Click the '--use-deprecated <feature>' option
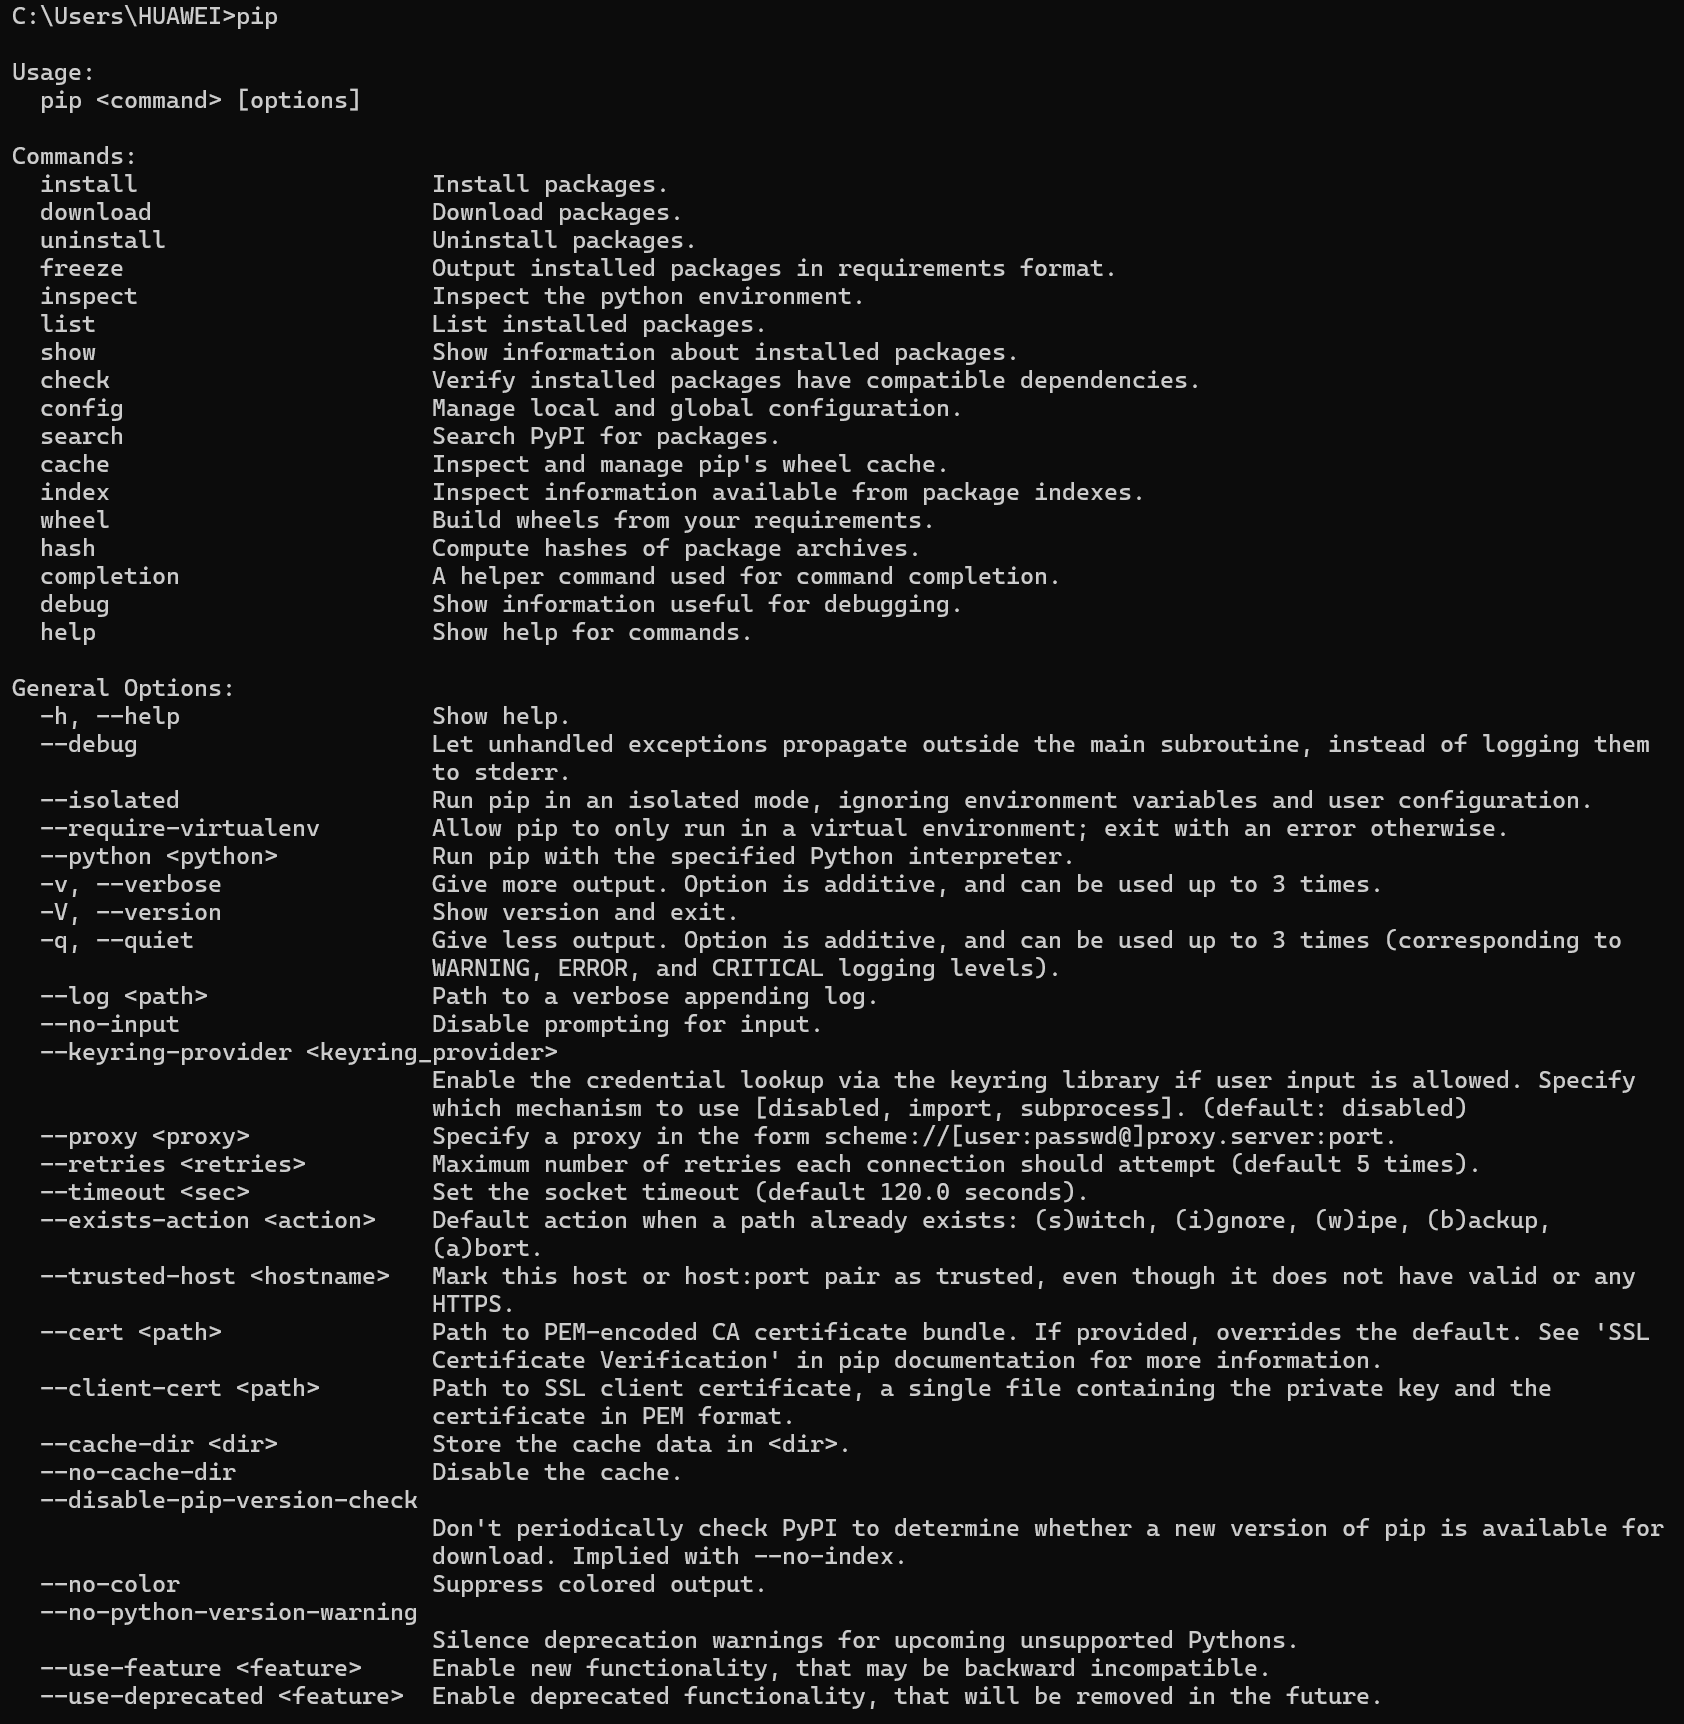Screen dimensions: 1684x1724 tap(222, 1696)
